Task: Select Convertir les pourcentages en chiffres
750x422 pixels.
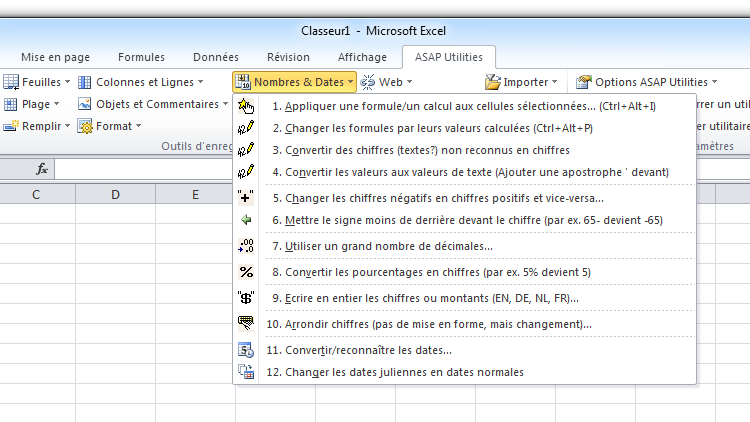Action: [x=464, y=272]
